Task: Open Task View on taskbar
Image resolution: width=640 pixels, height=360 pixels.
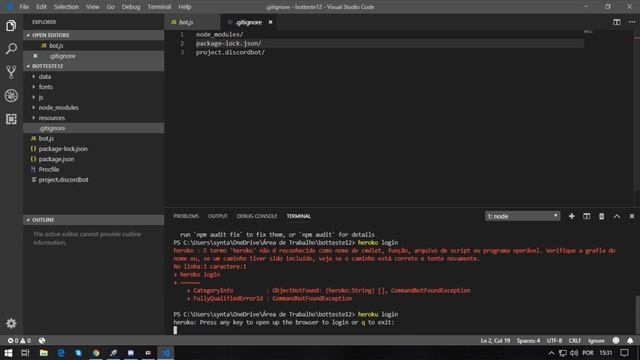Action: (x=25, y=353)
